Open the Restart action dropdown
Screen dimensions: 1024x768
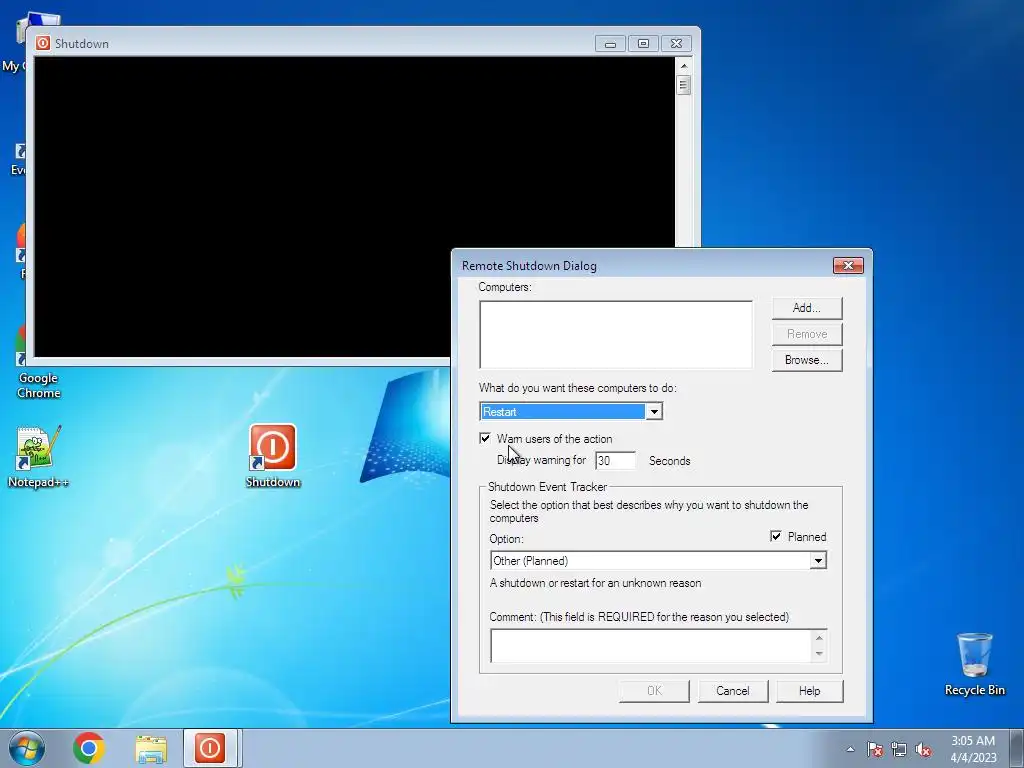pos(654,411)
